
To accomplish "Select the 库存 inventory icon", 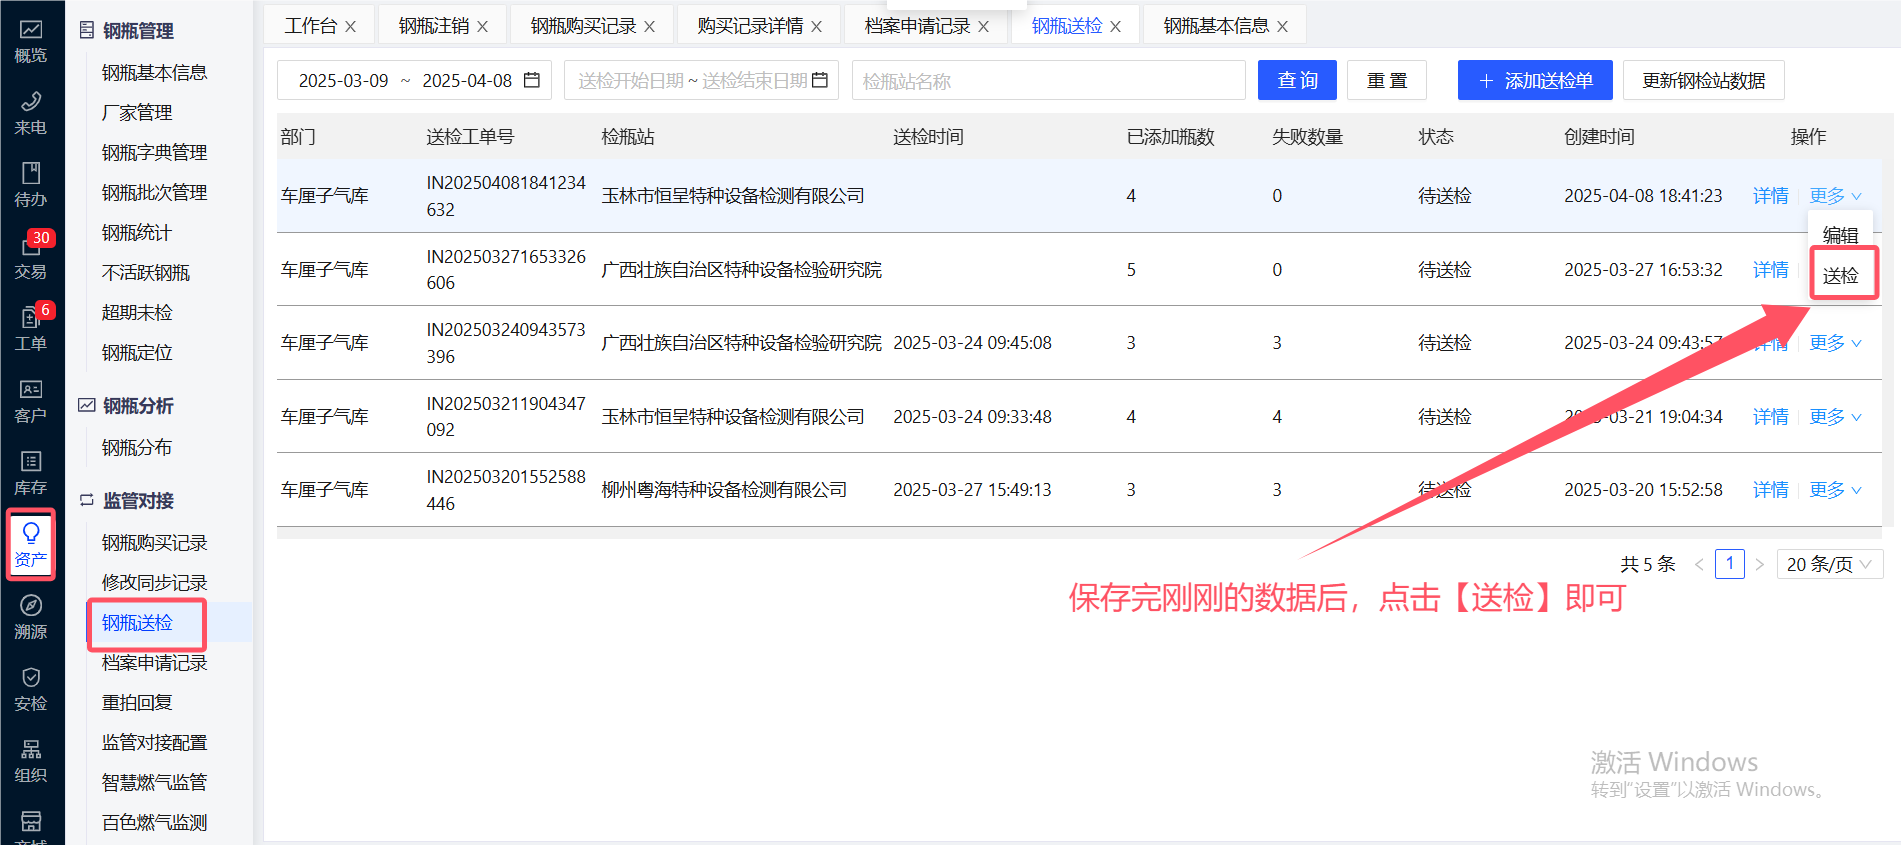I will pos(31,473).
